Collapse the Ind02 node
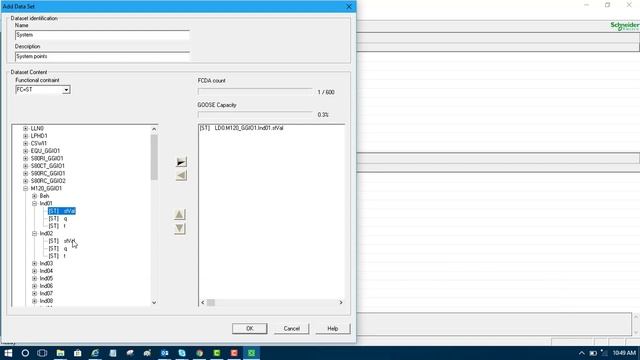The width and height of the screenshot is (640, 360). [x=35, y=233]
